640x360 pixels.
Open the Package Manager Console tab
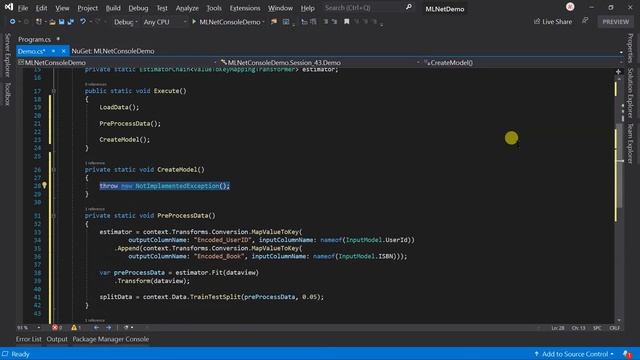(111, 339)
